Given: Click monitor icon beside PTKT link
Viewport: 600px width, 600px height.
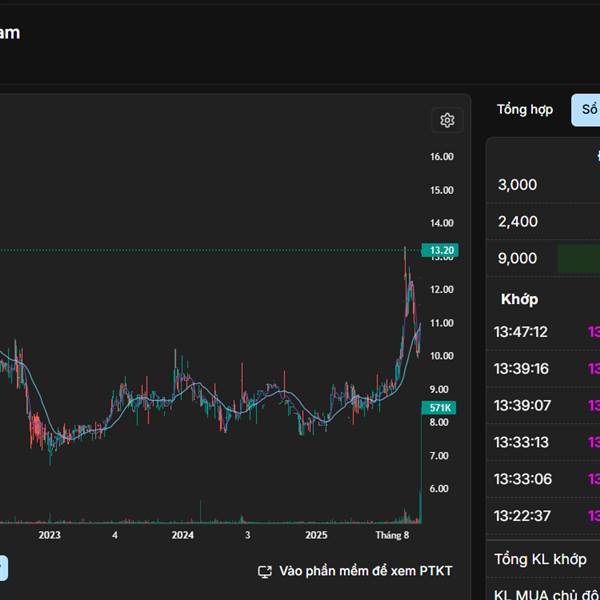Looking at the screenshot, I should [265, 571].
